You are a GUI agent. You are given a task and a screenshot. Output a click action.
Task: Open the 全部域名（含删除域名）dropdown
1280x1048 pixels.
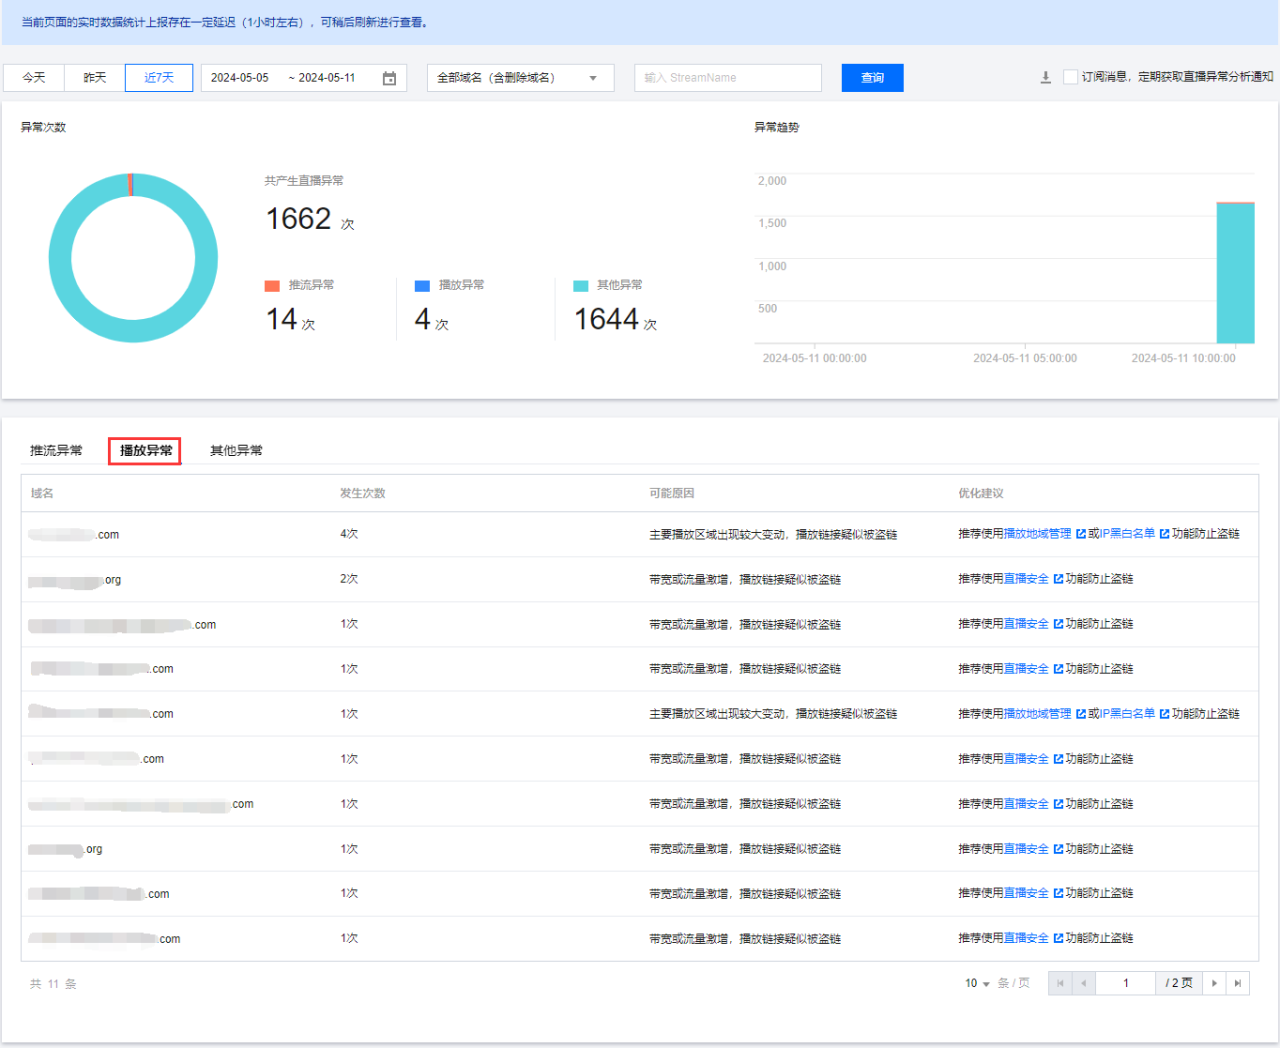click(520, 78)
